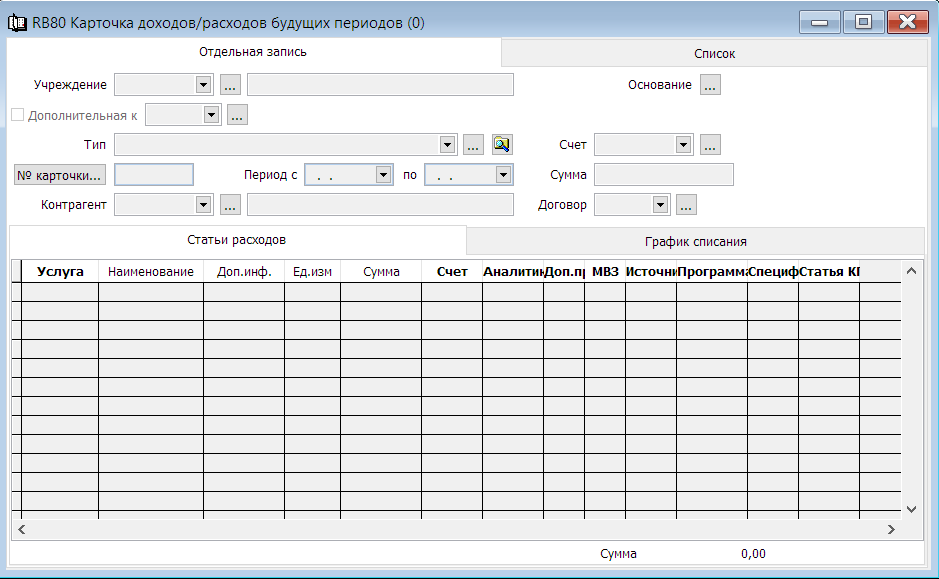
Task: Minimize the RB80 window
Action: (819, 22)
